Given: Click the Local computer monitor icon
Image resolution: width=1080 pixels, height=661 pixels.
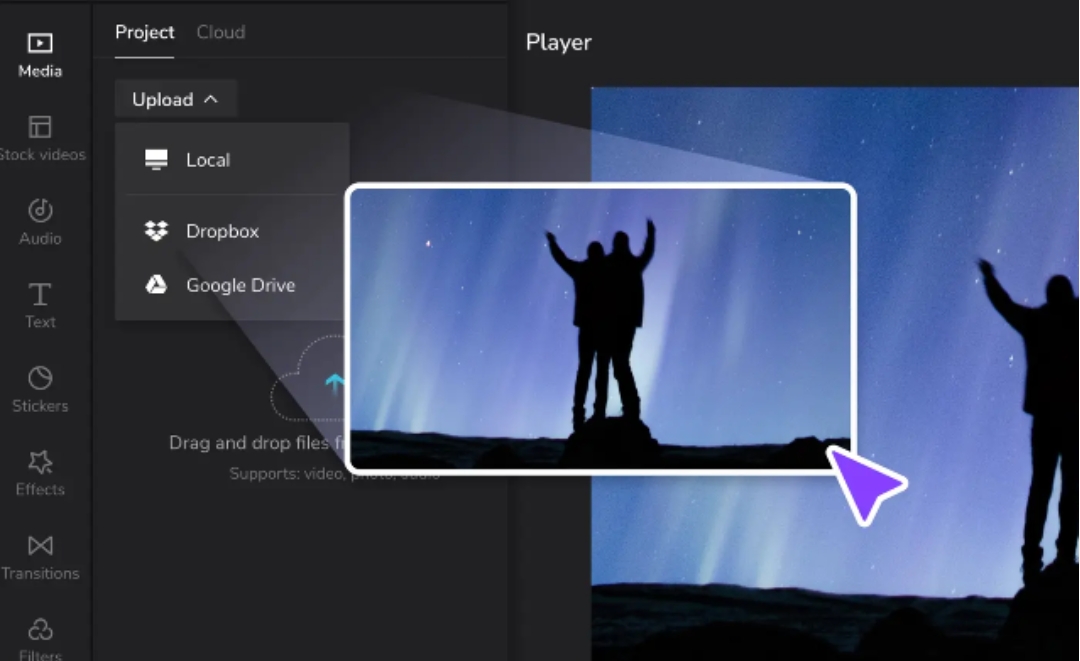Looking at the screenshot, I should click(156, 160).
